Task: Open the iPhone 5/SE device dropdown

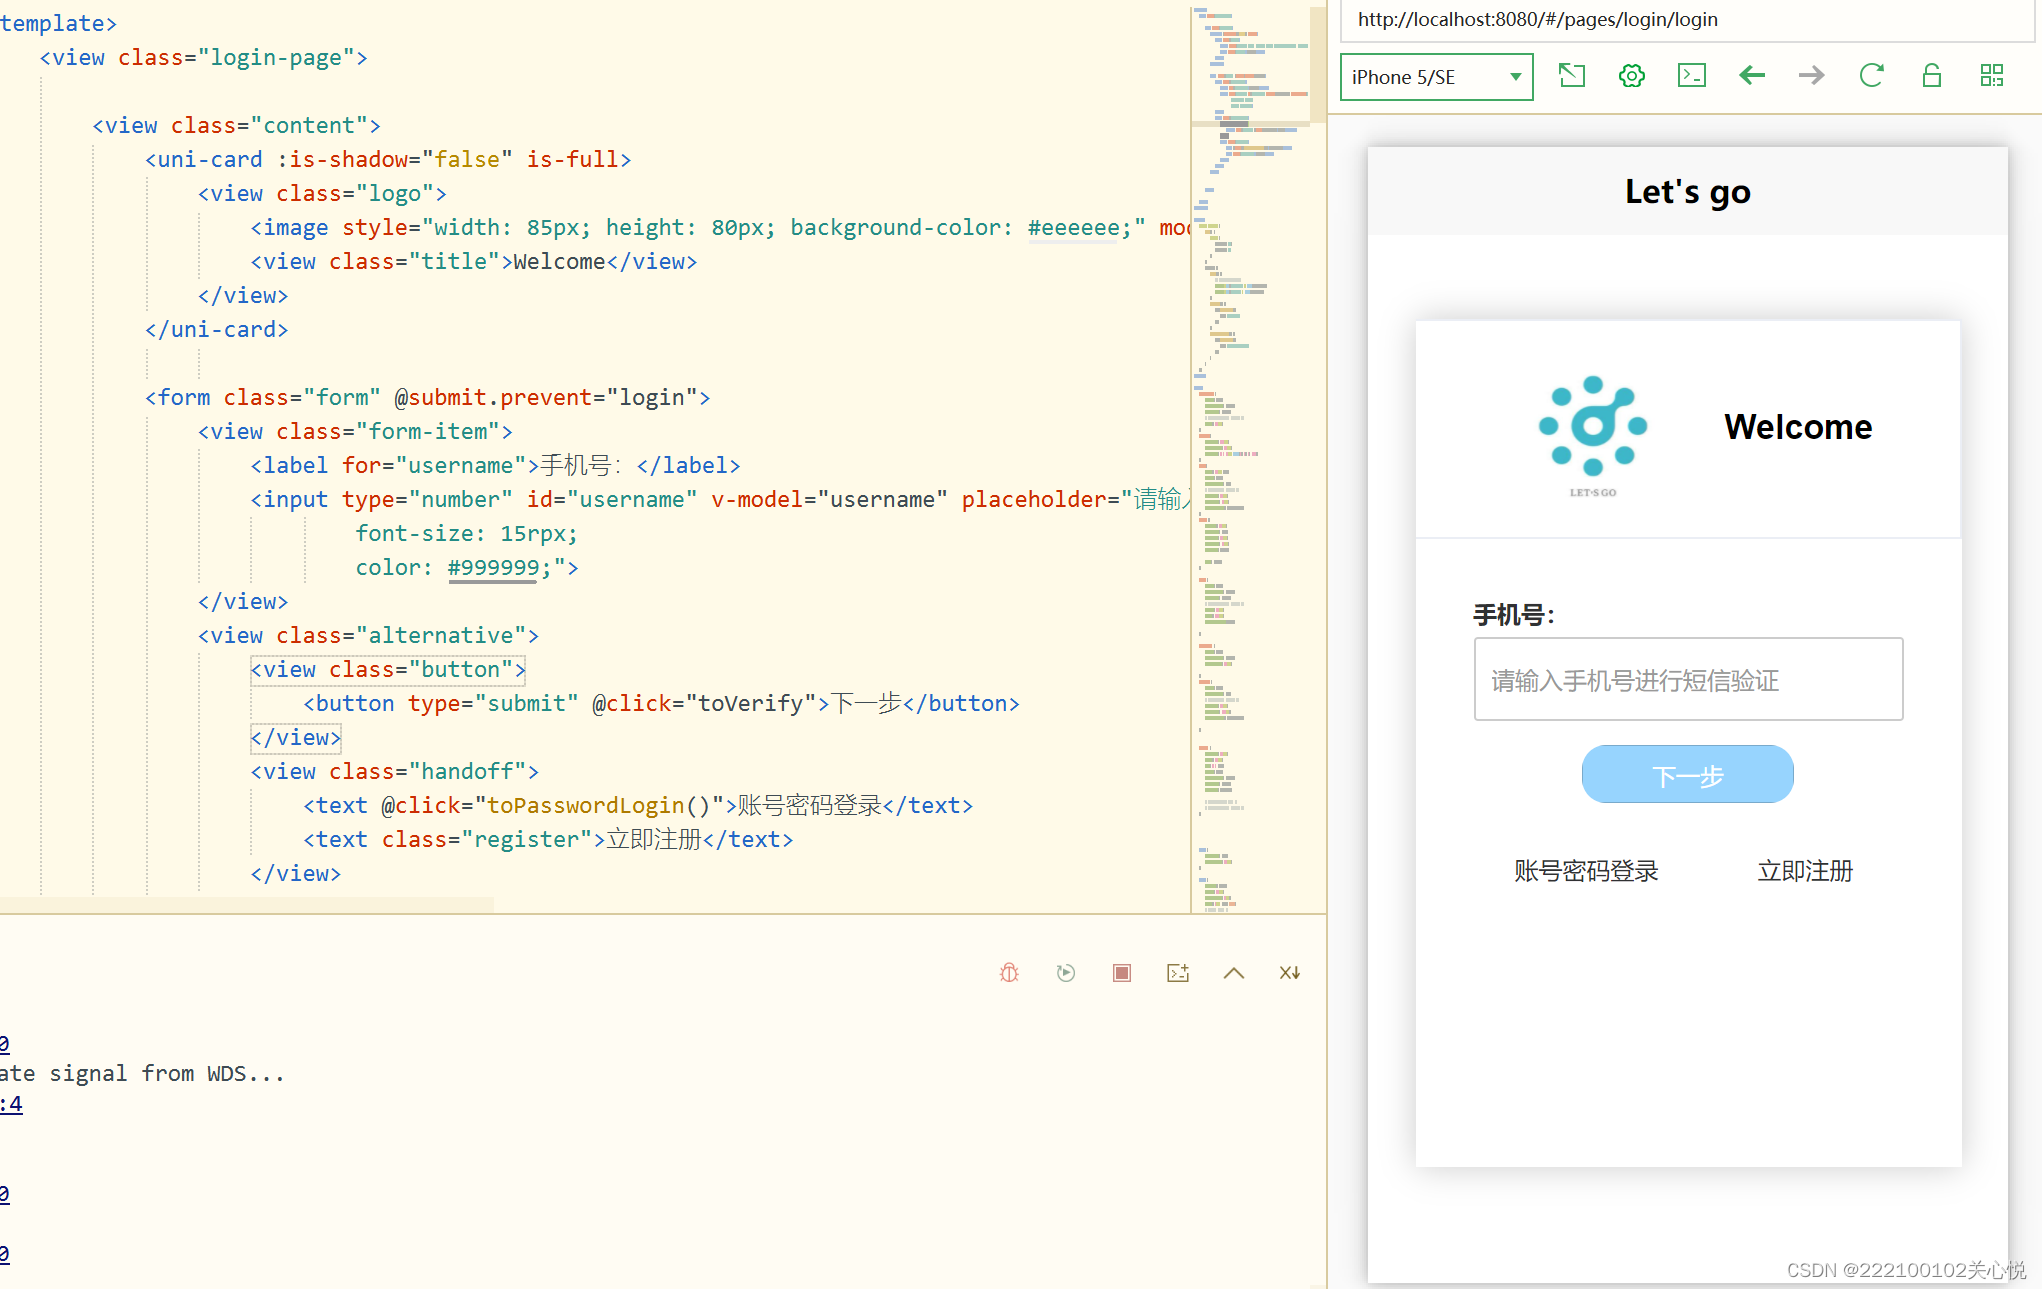Action: click(1436, 77)
